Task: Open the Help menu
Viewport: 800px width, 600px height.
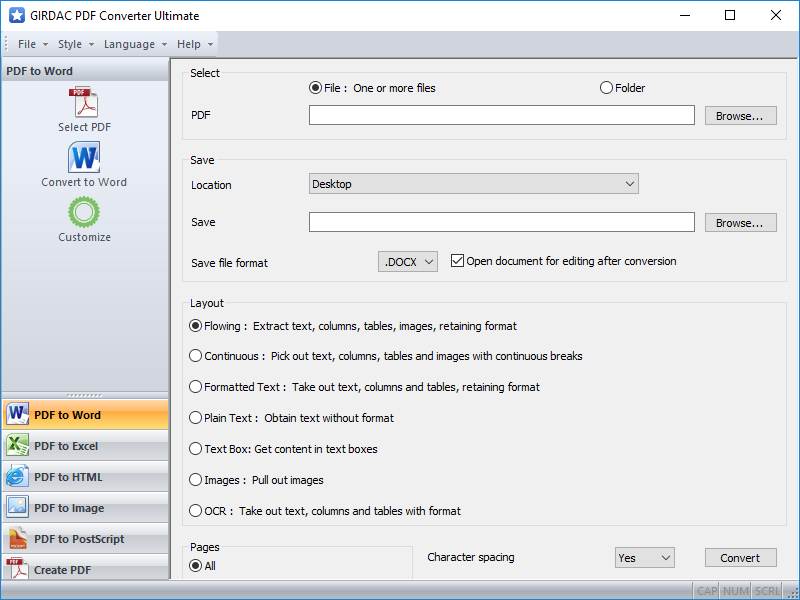Action: pos(194,44)
